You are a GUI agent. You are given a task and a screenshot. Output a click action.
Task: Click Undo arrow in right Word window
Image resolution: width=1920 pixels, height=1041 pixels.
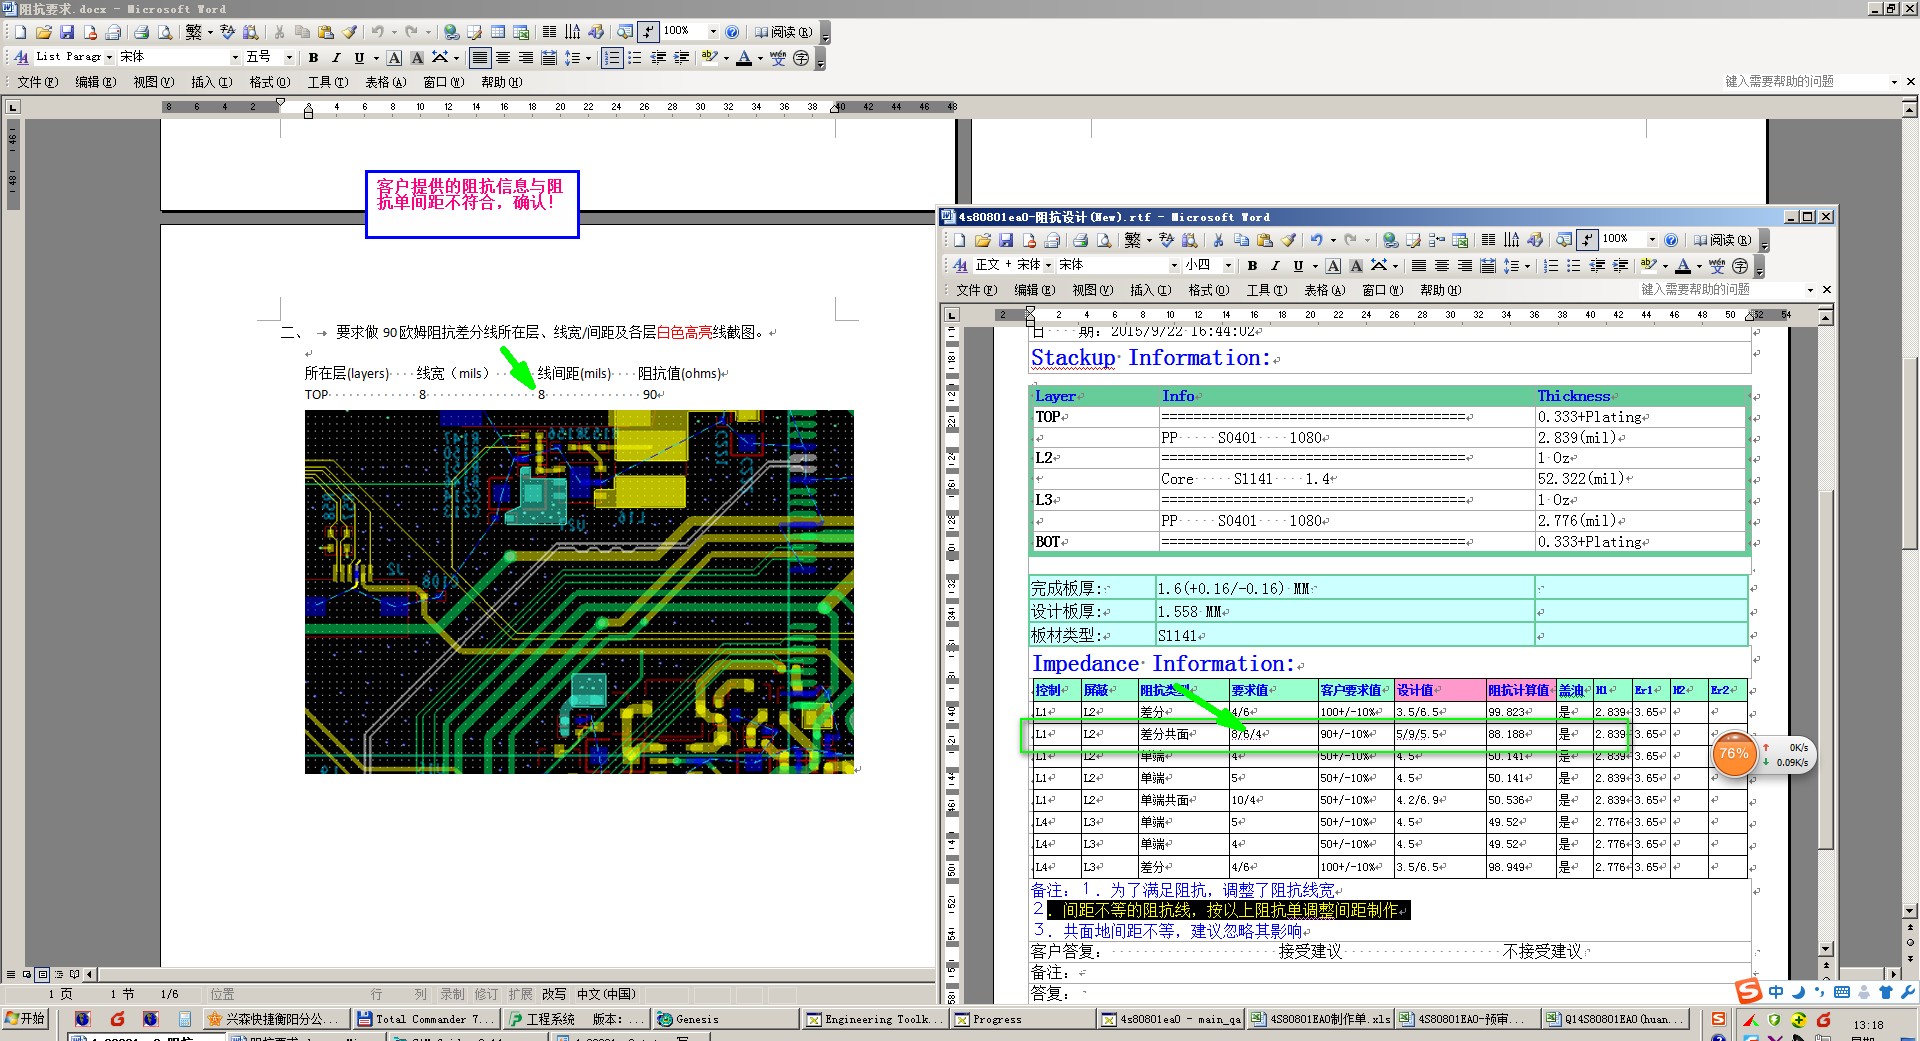(1317, 240)
